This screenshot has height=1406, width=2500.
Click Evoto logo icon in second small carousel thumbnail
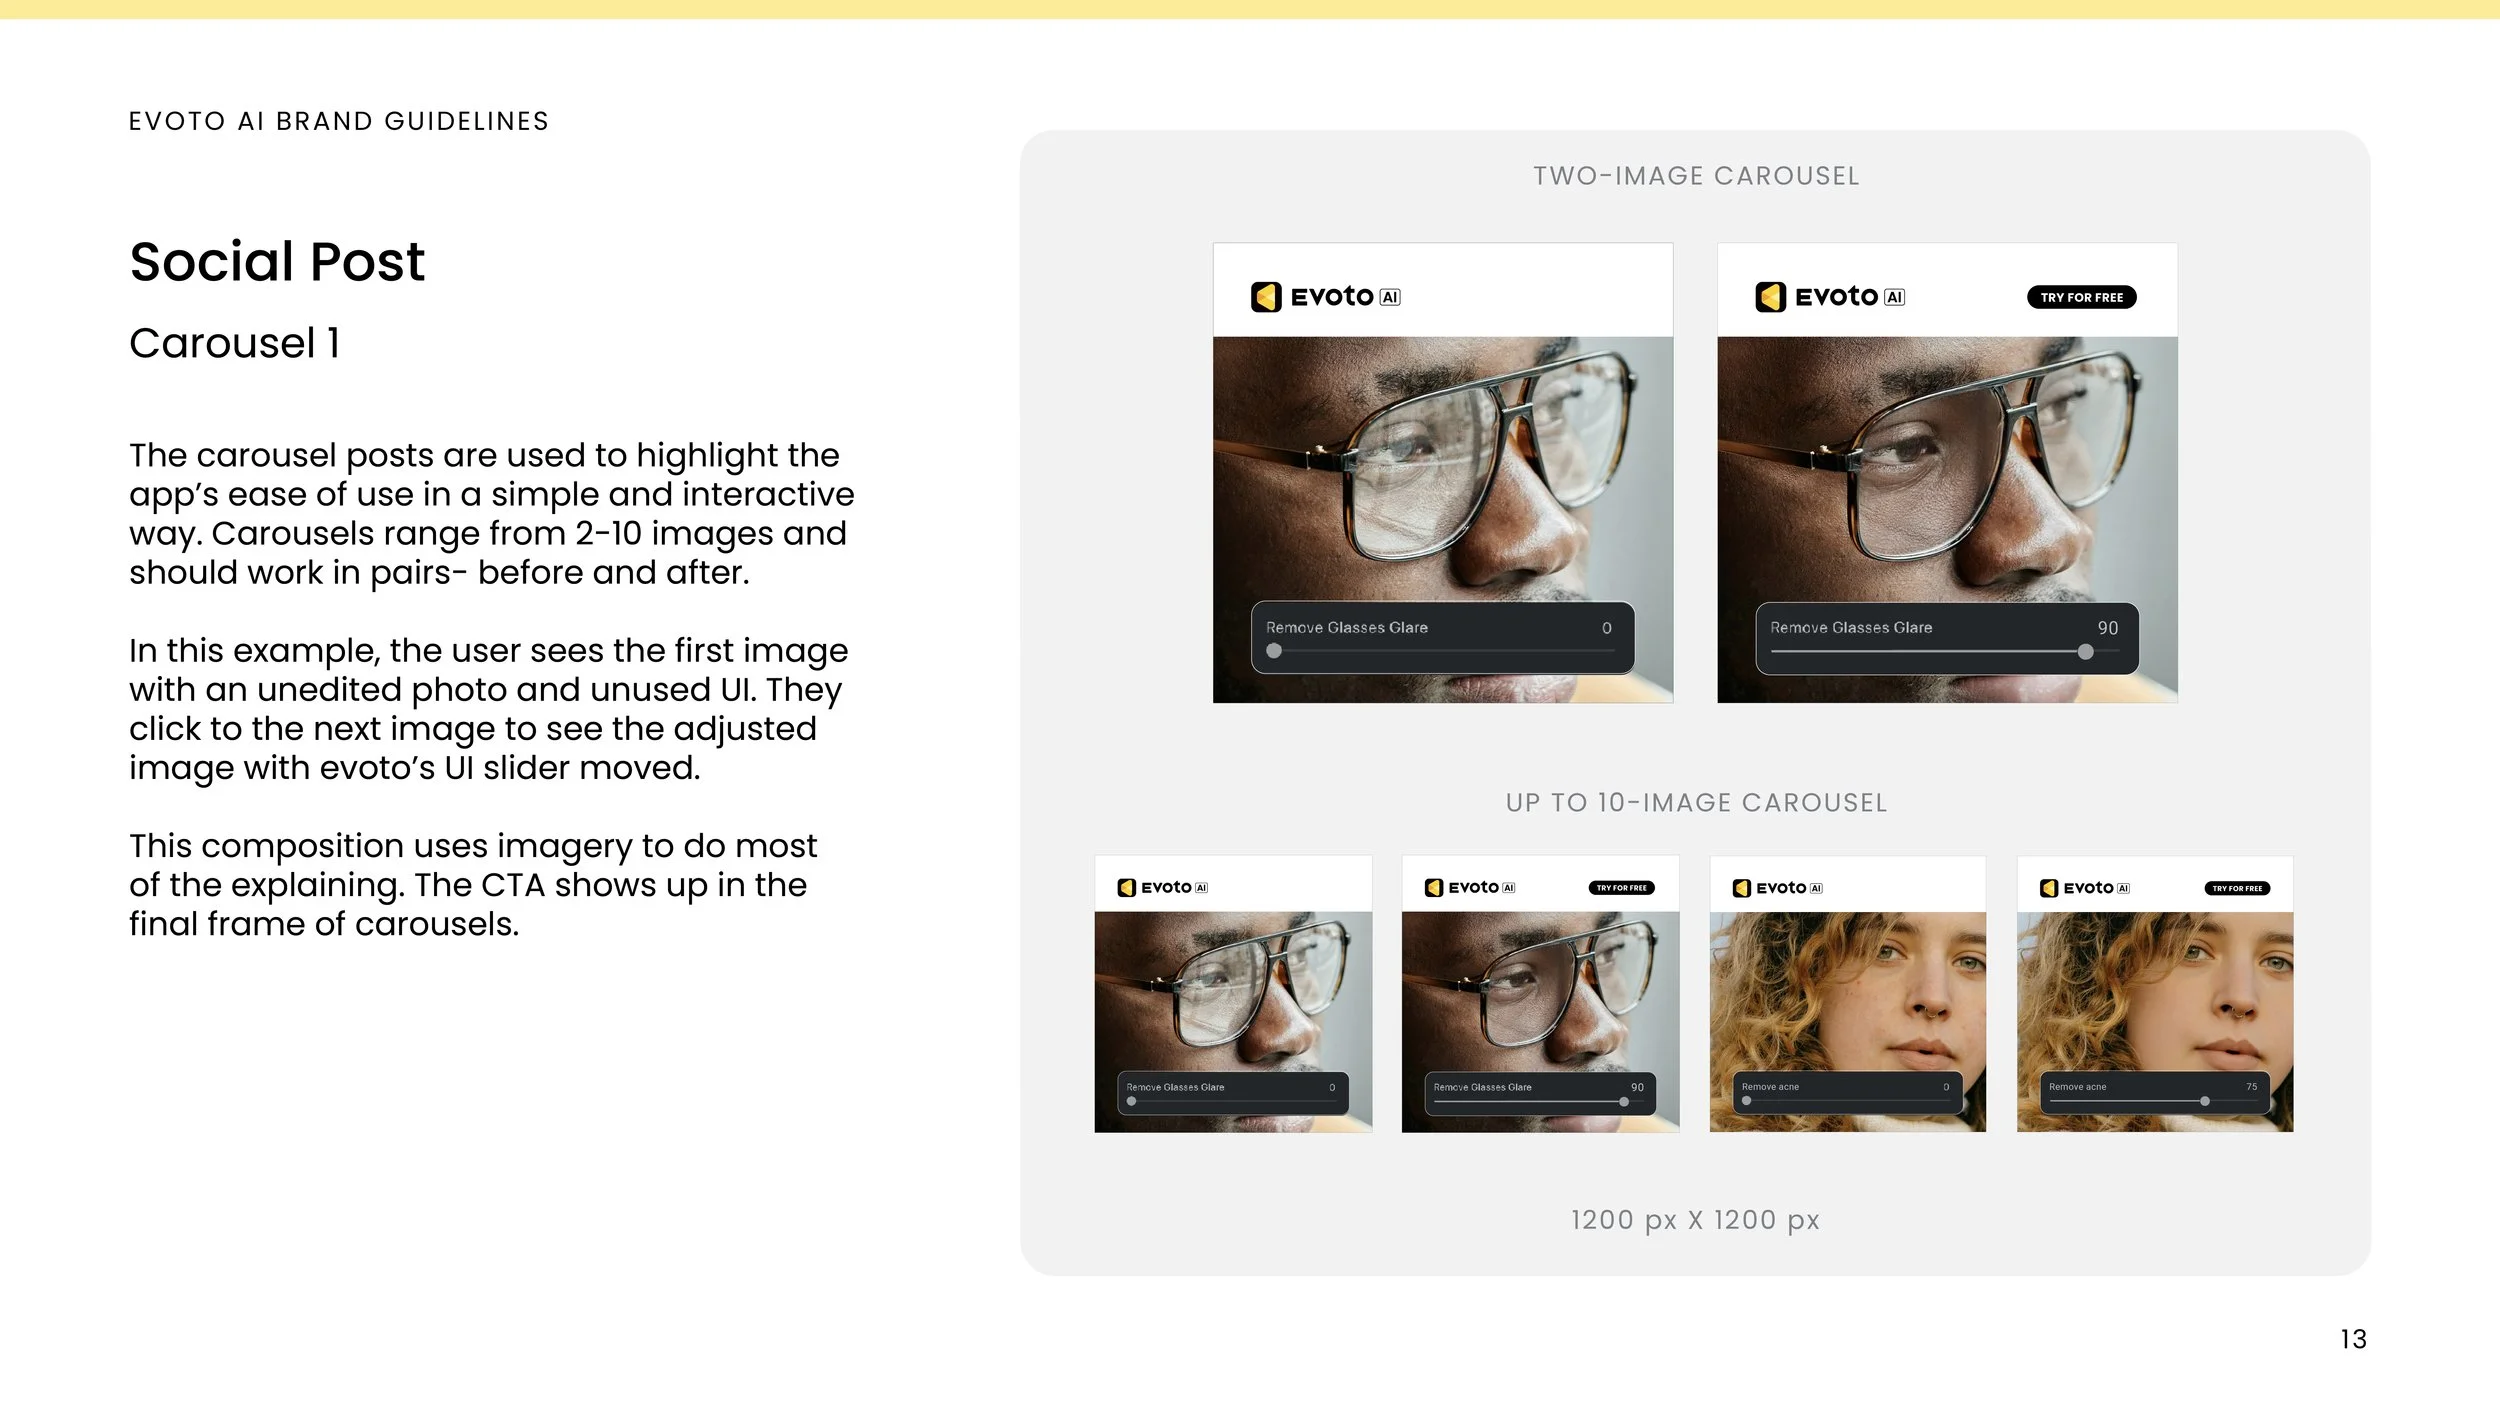pyautogui.click(x=1434, y=888)
